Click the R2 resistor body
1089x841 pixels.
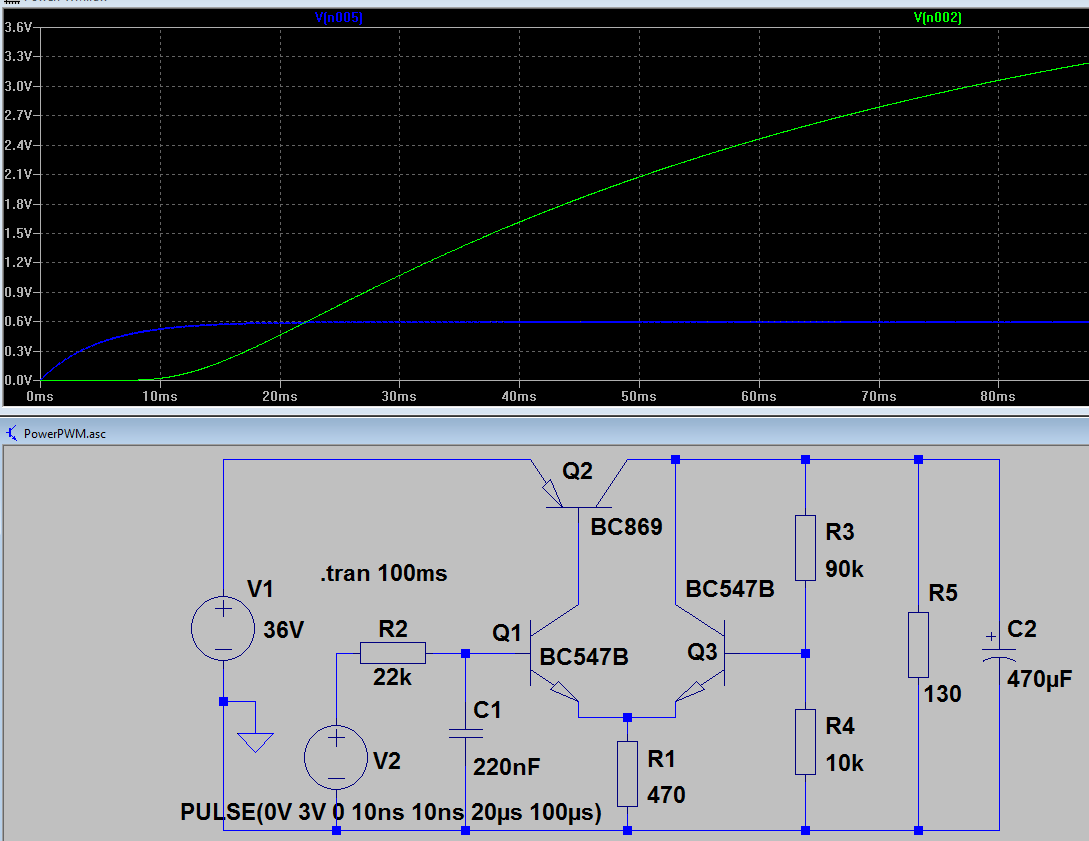393,653
